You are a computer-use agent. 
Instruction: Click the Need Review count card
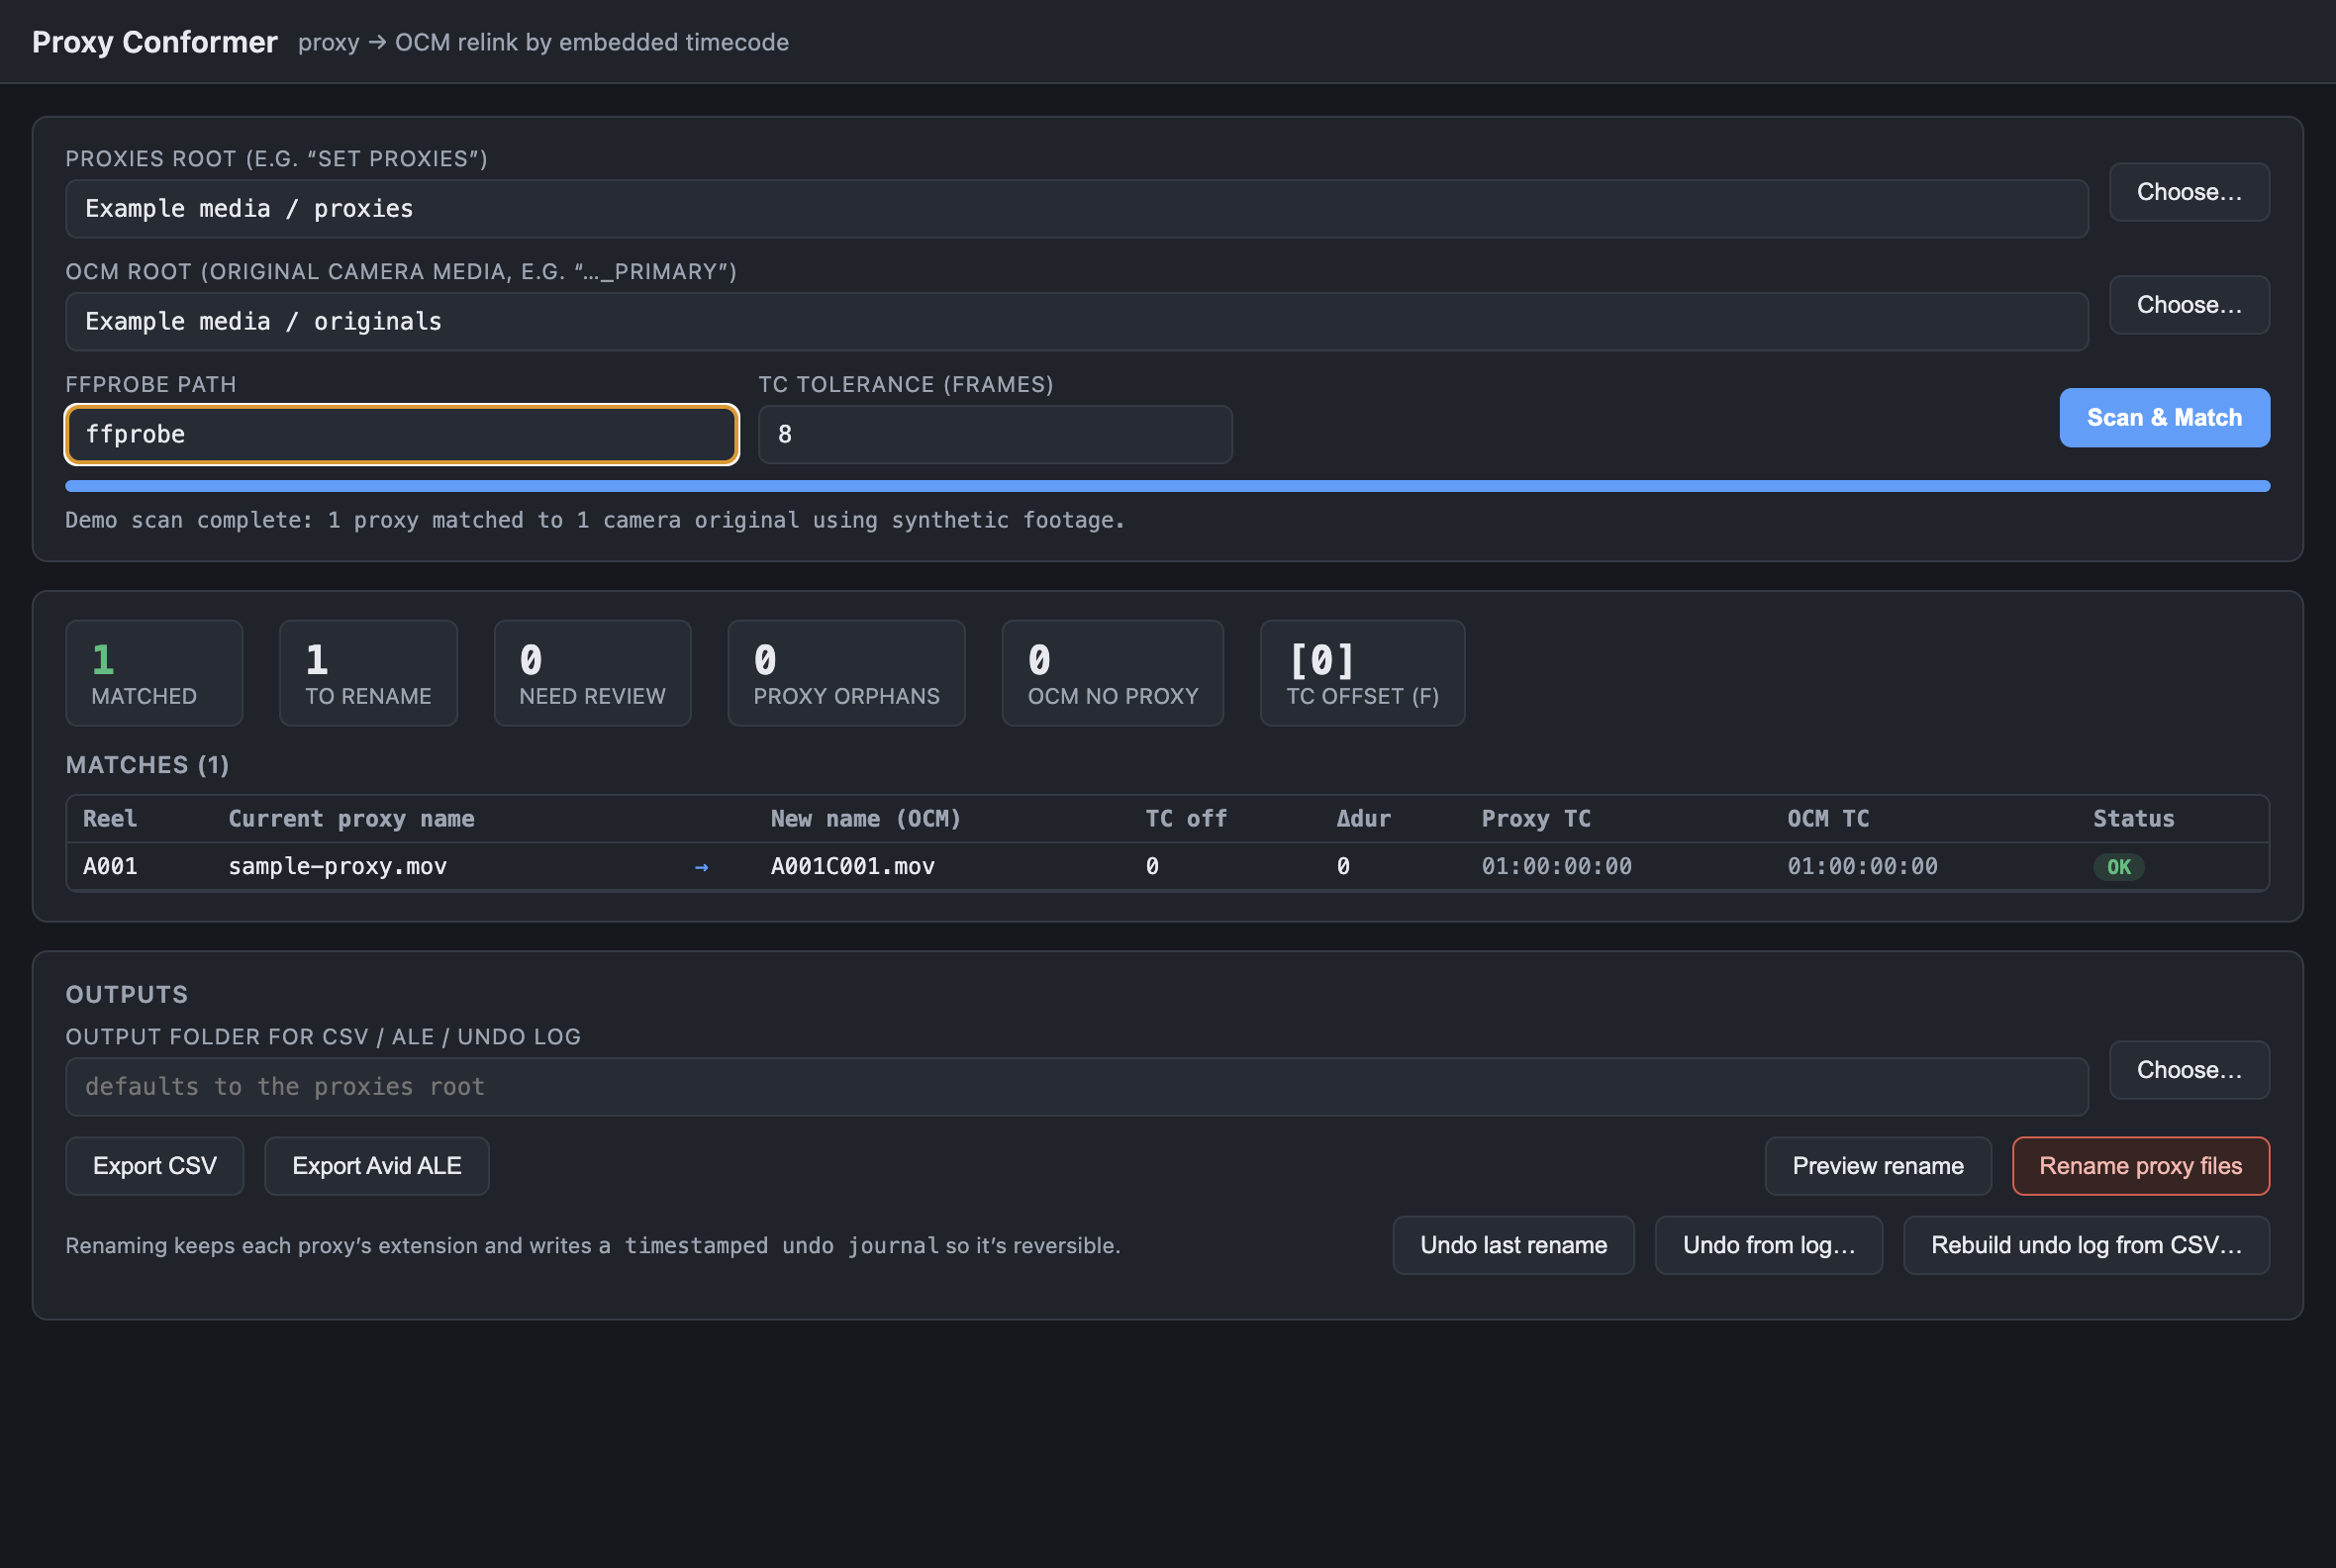(592, 673)
